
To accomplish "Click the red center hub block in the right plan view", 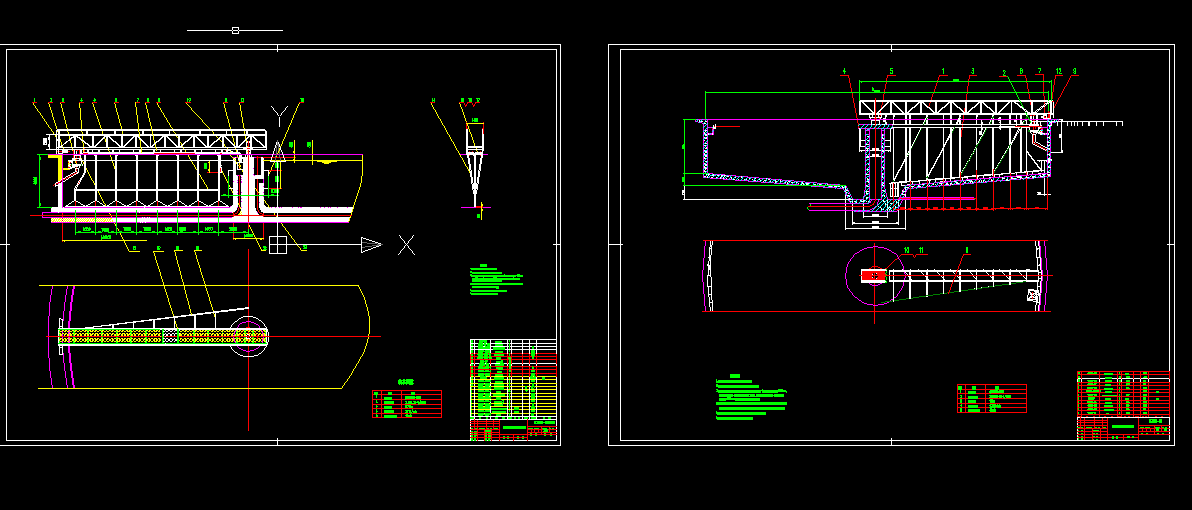I will tap(873, 275).
